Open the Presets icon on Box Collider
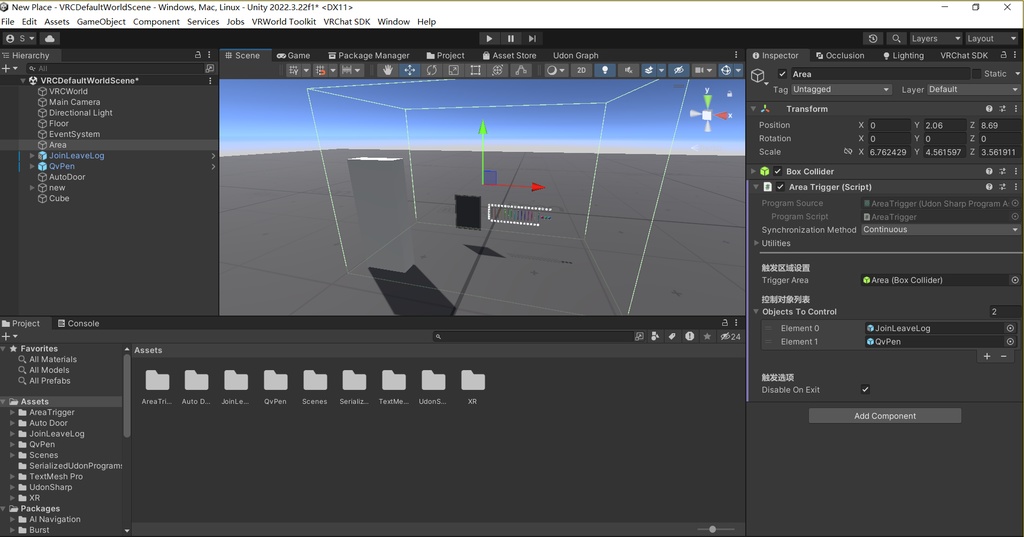 [x=1002, y=171]
